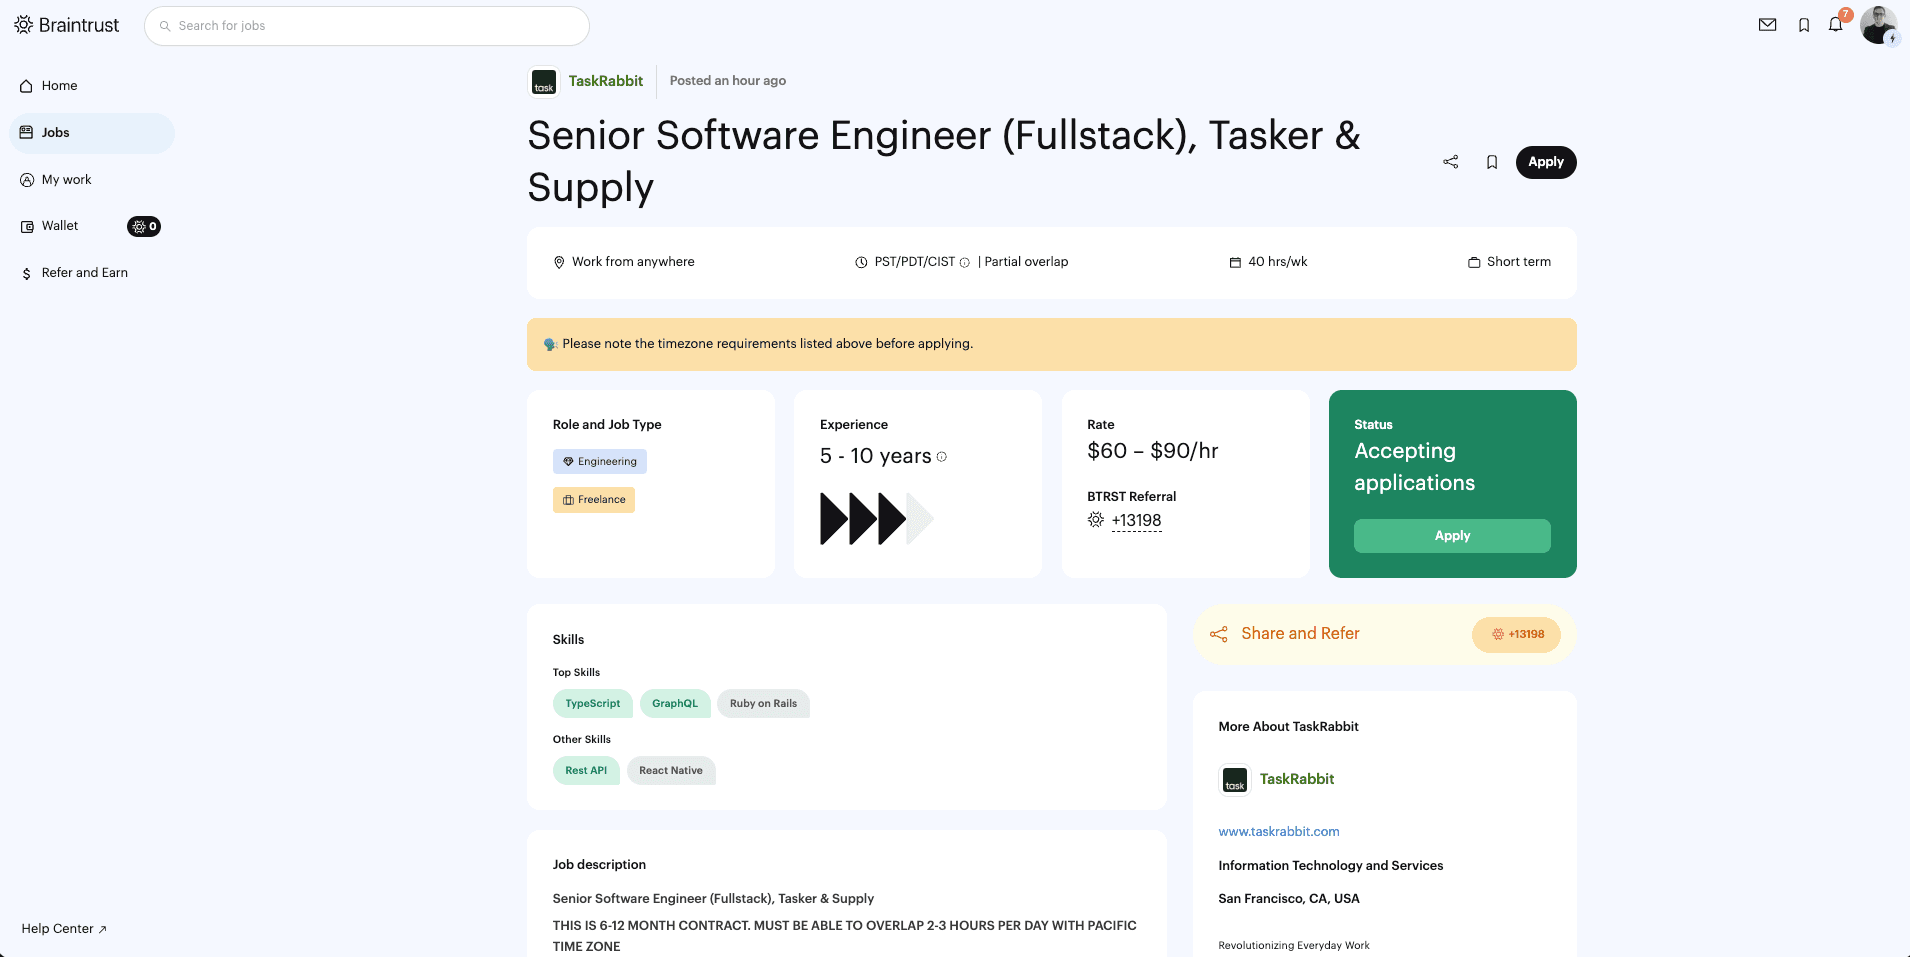Screen dimensions: 1910x957
Task: Open the user profile avatar
Action: point(1878,25)
